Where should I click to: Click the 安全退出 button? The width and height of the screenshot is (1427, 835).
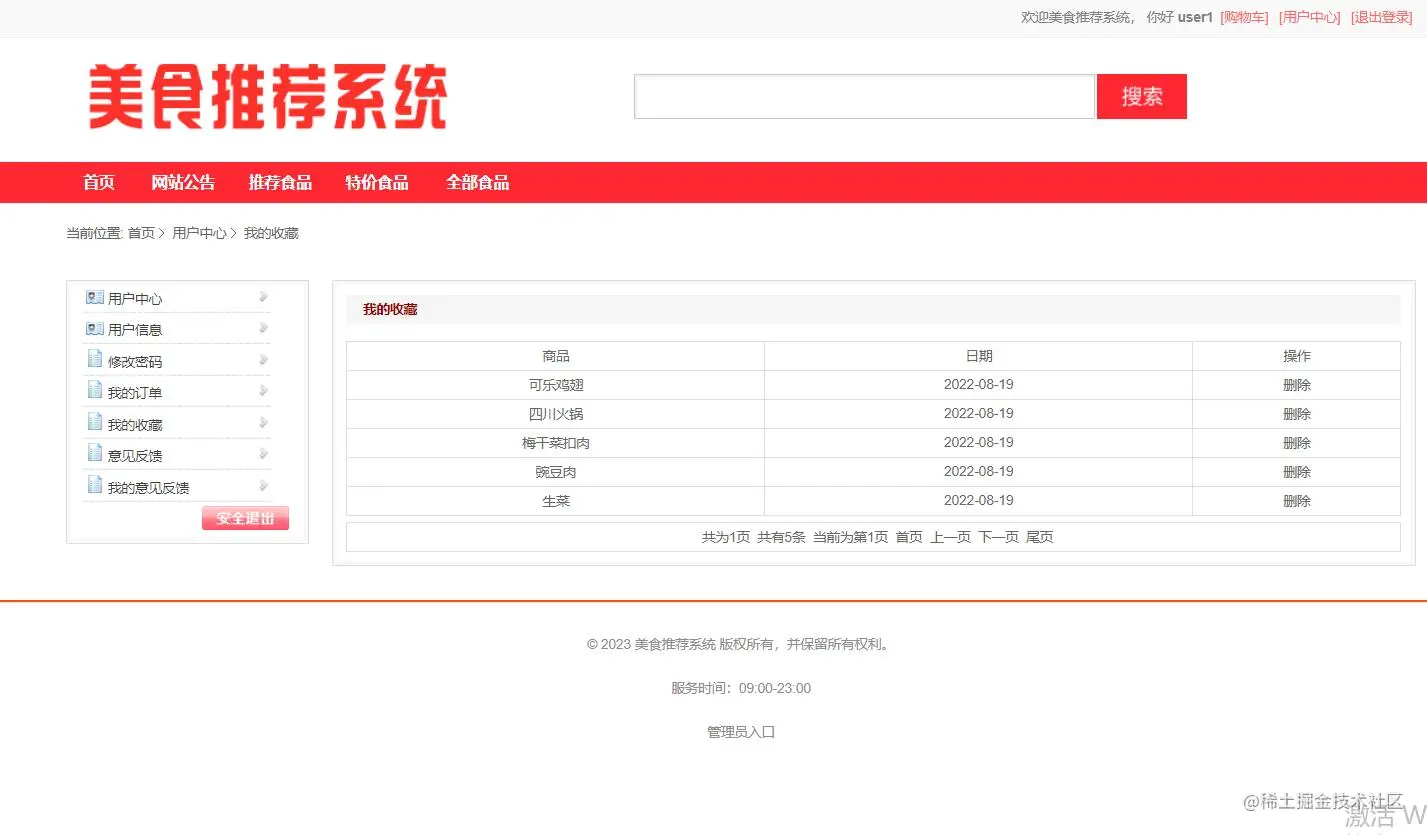(245, 518)
